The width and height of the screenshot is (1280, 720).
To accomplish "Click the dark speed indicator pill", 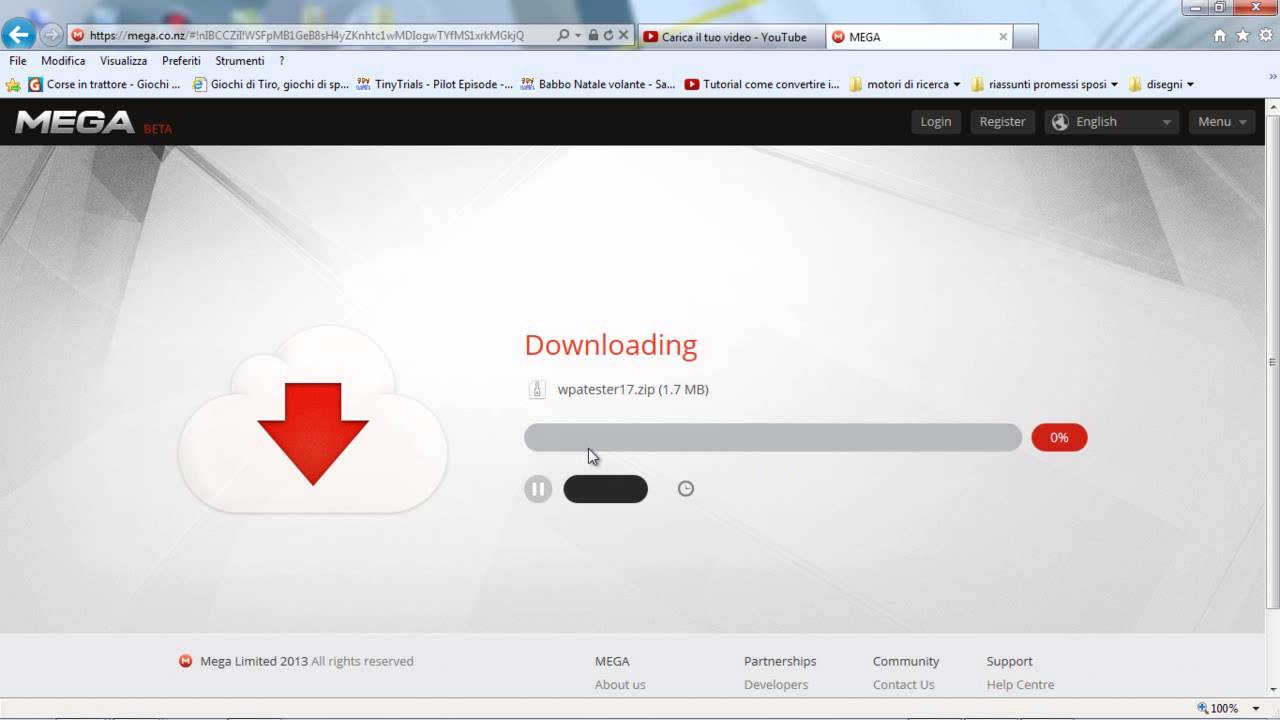I will click(606, 489).
